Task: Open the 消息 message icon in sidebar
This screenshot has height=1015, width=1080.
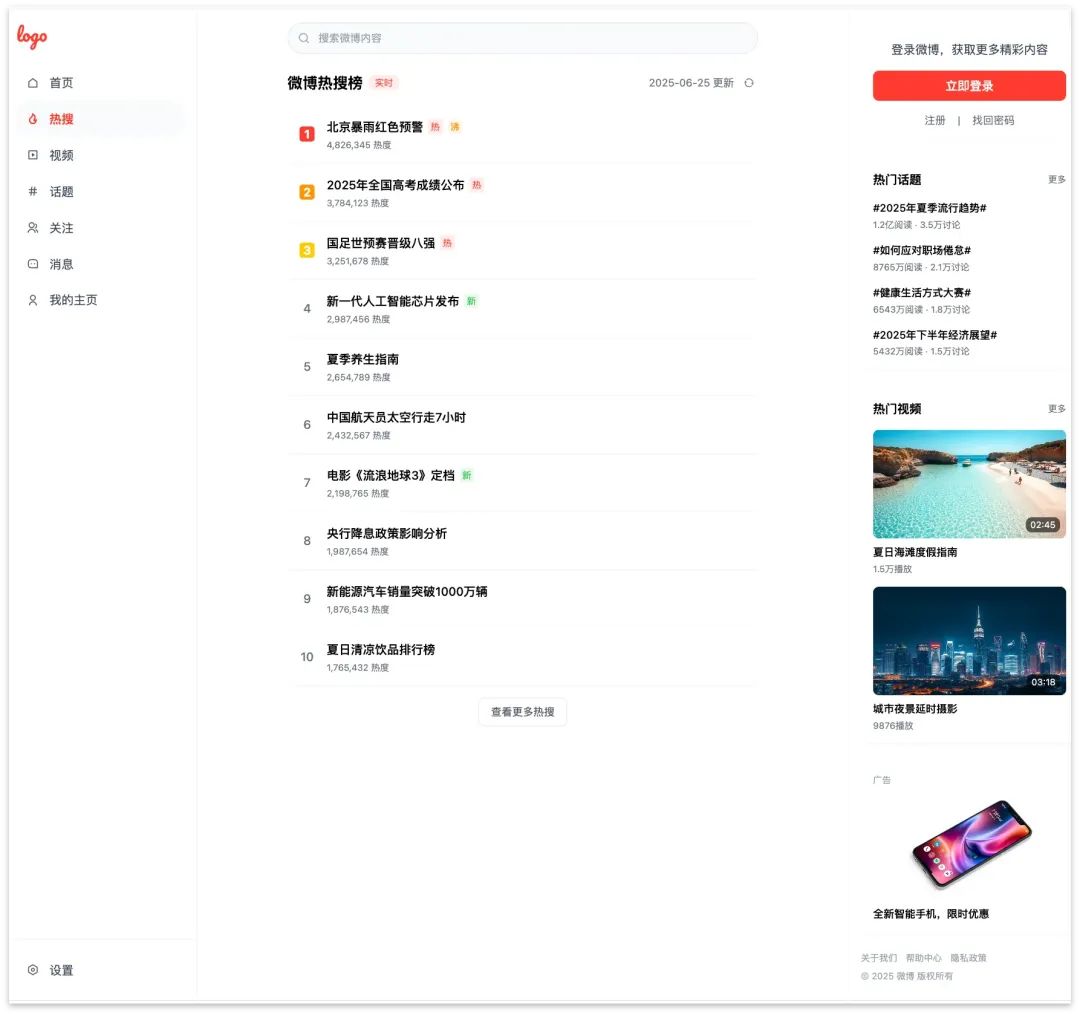Action: (x=33, y=264)
